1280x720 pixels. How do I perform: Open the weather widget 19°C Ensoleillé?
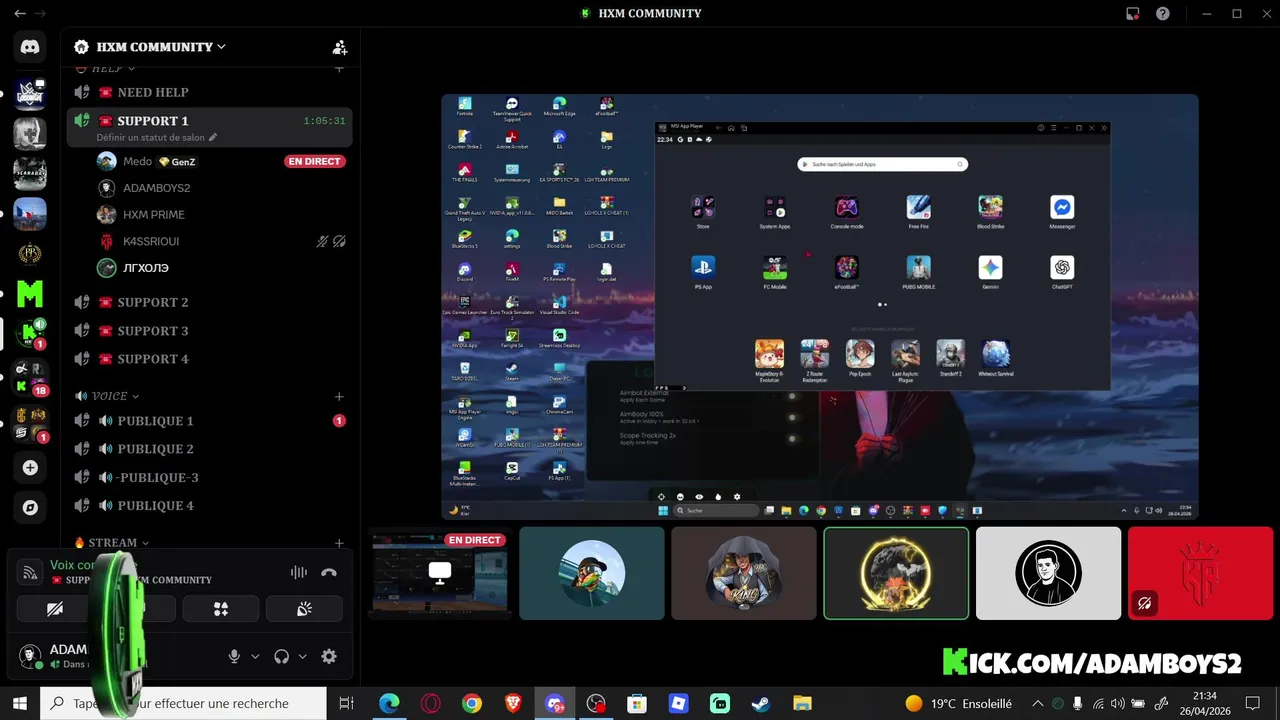coord(959,704)
